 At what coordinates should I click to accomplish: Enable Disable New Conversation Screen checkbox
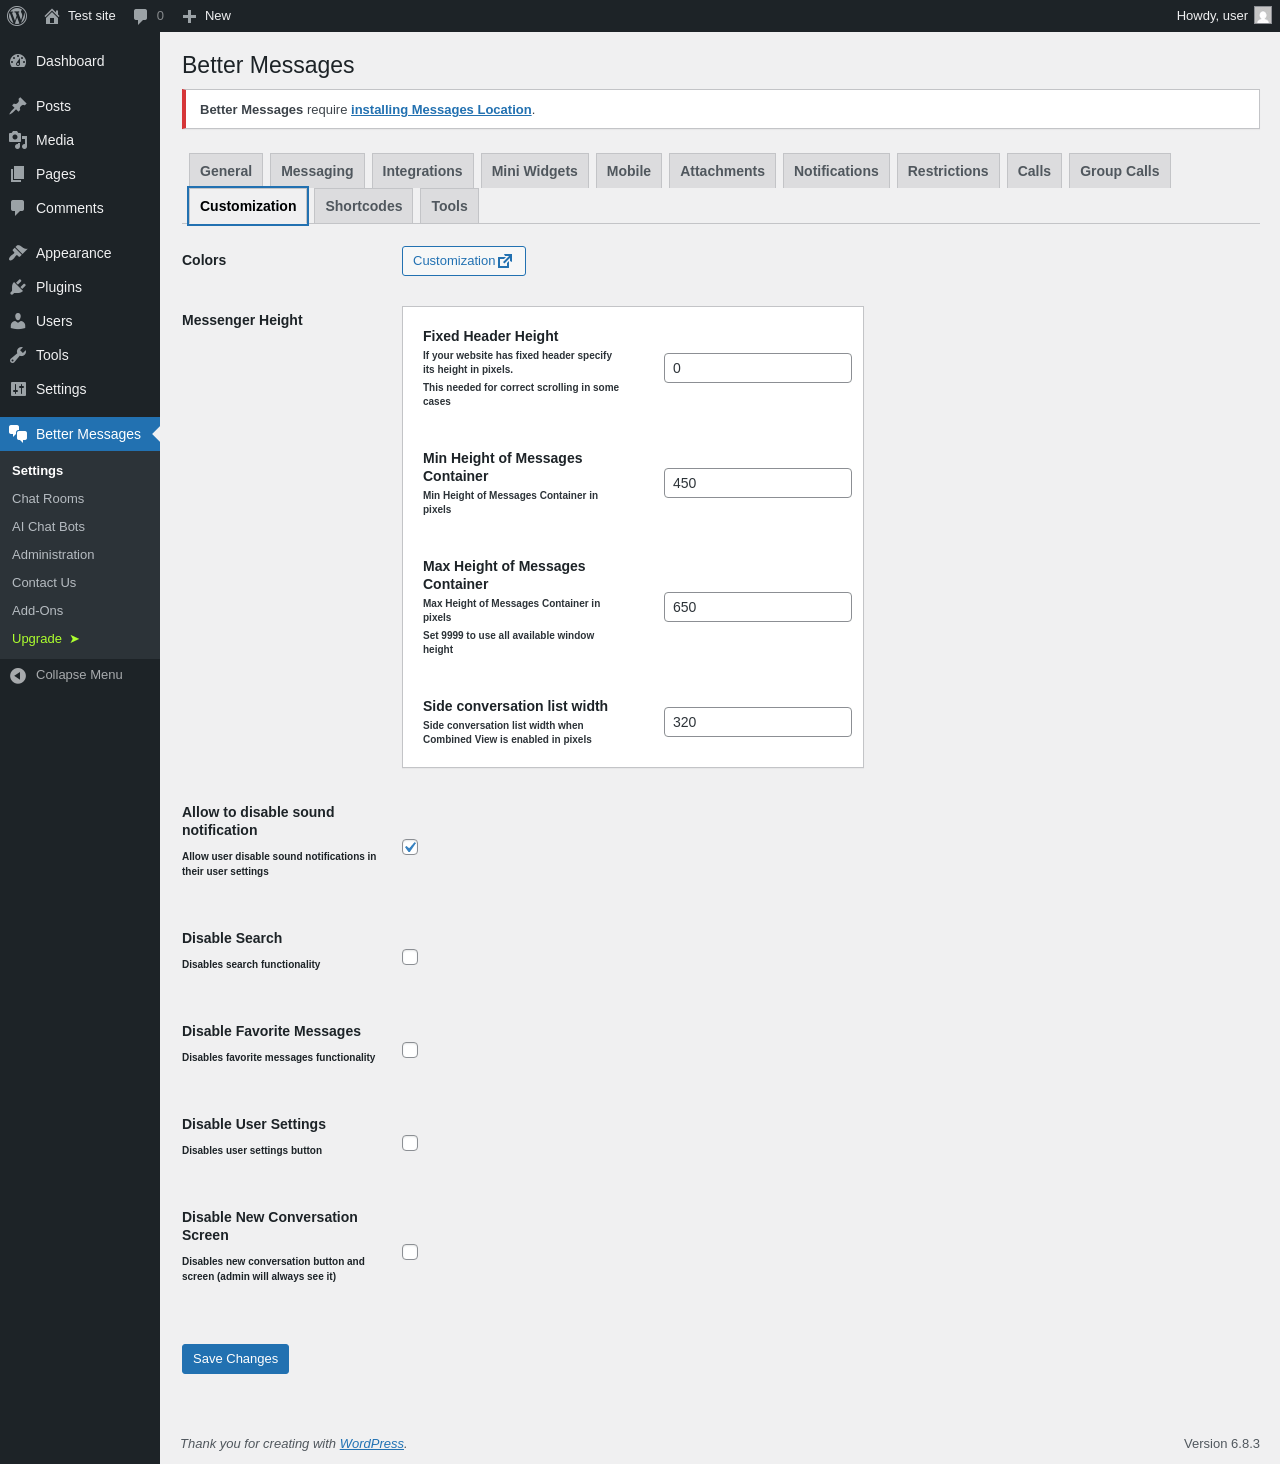click(410, 1252)
